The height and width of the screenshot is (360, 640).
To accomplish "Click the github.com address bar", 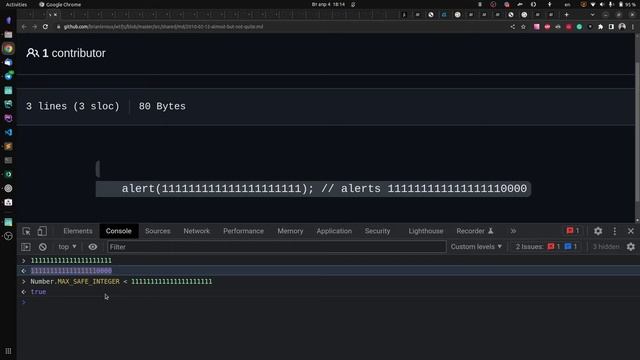I will coord(282,27).
